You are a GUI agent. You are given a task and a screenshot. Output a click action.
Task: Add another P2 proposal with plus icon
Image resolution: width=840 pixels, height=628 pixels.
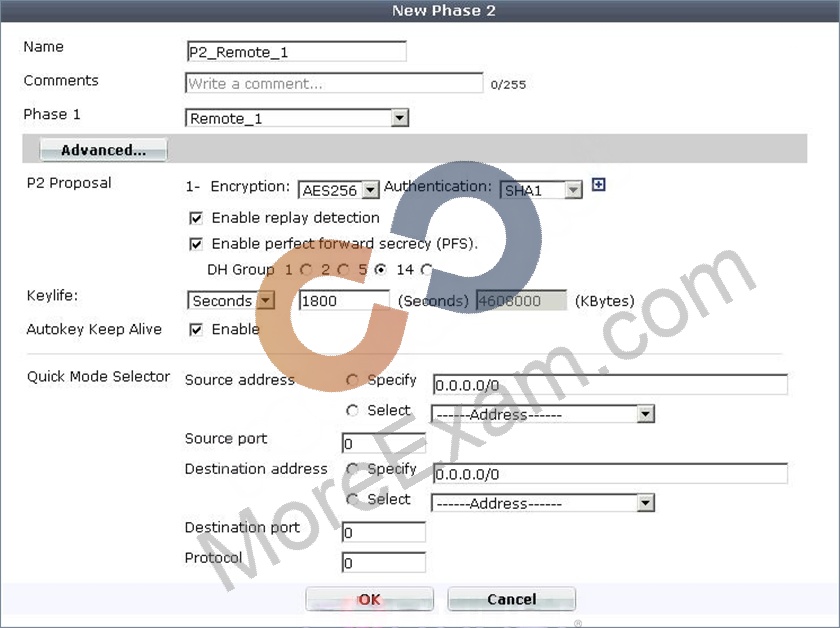pyautogui.click(x=598, y=185)
